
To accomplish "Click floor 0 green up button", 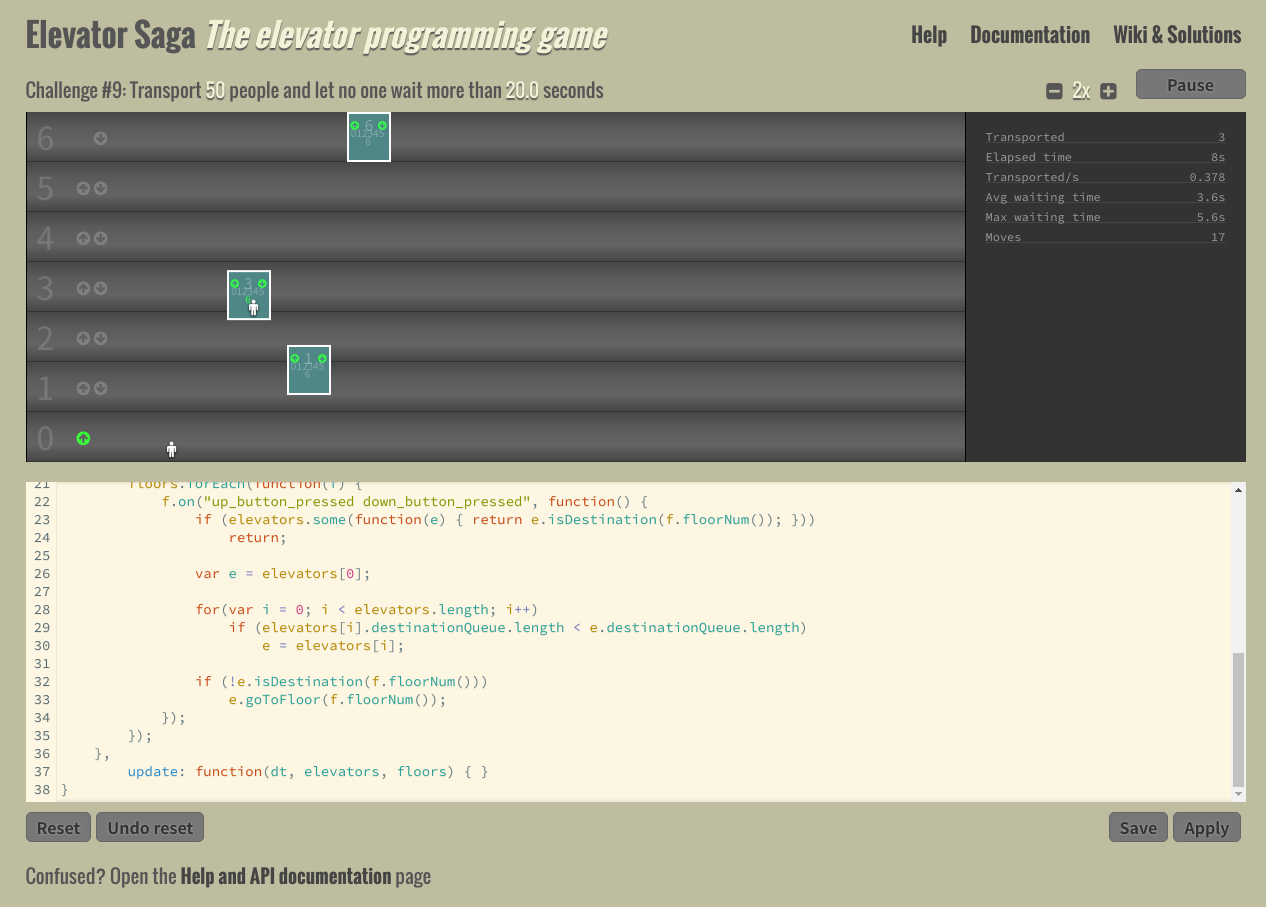I will pos(84,438).
